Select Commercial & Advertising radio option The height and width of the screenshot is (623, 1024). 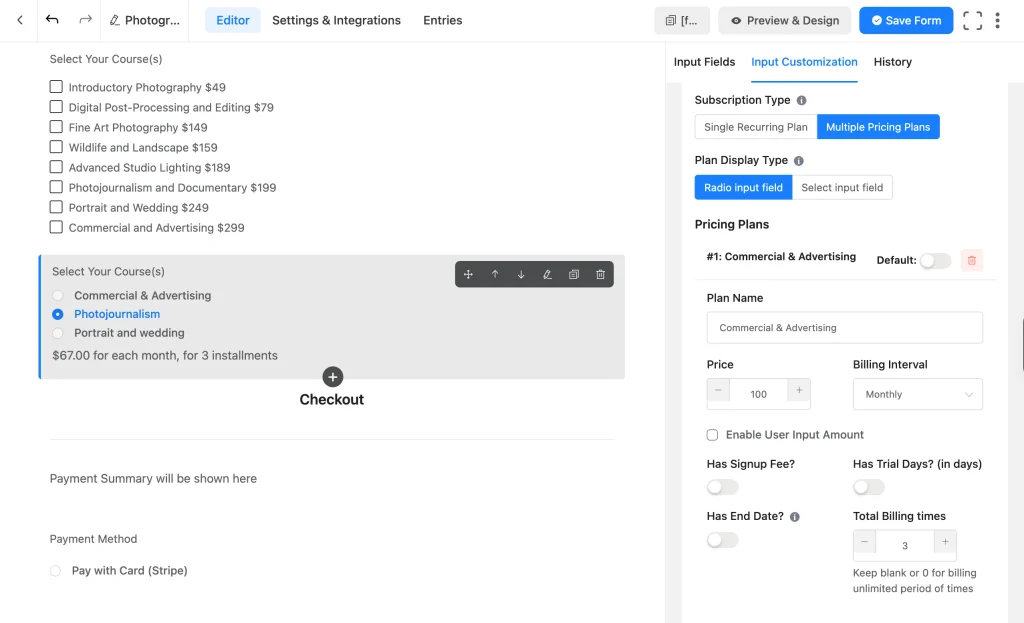(x=58, y=296)
